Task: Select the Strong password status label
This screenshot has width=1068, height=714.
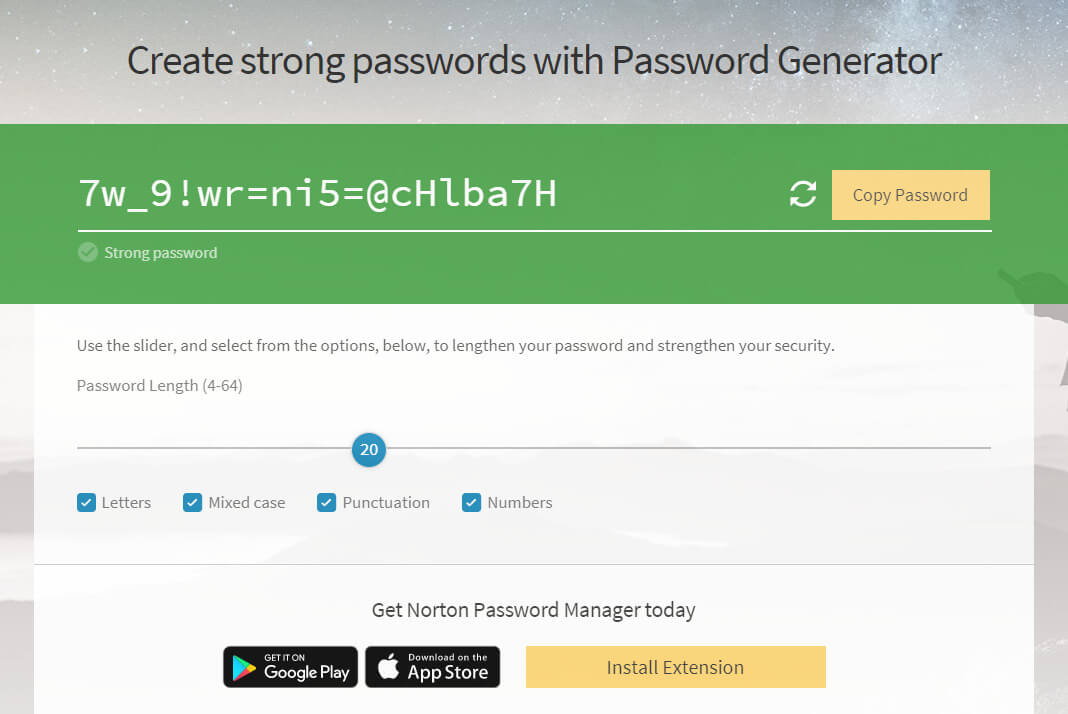Action: pos(160,252)
